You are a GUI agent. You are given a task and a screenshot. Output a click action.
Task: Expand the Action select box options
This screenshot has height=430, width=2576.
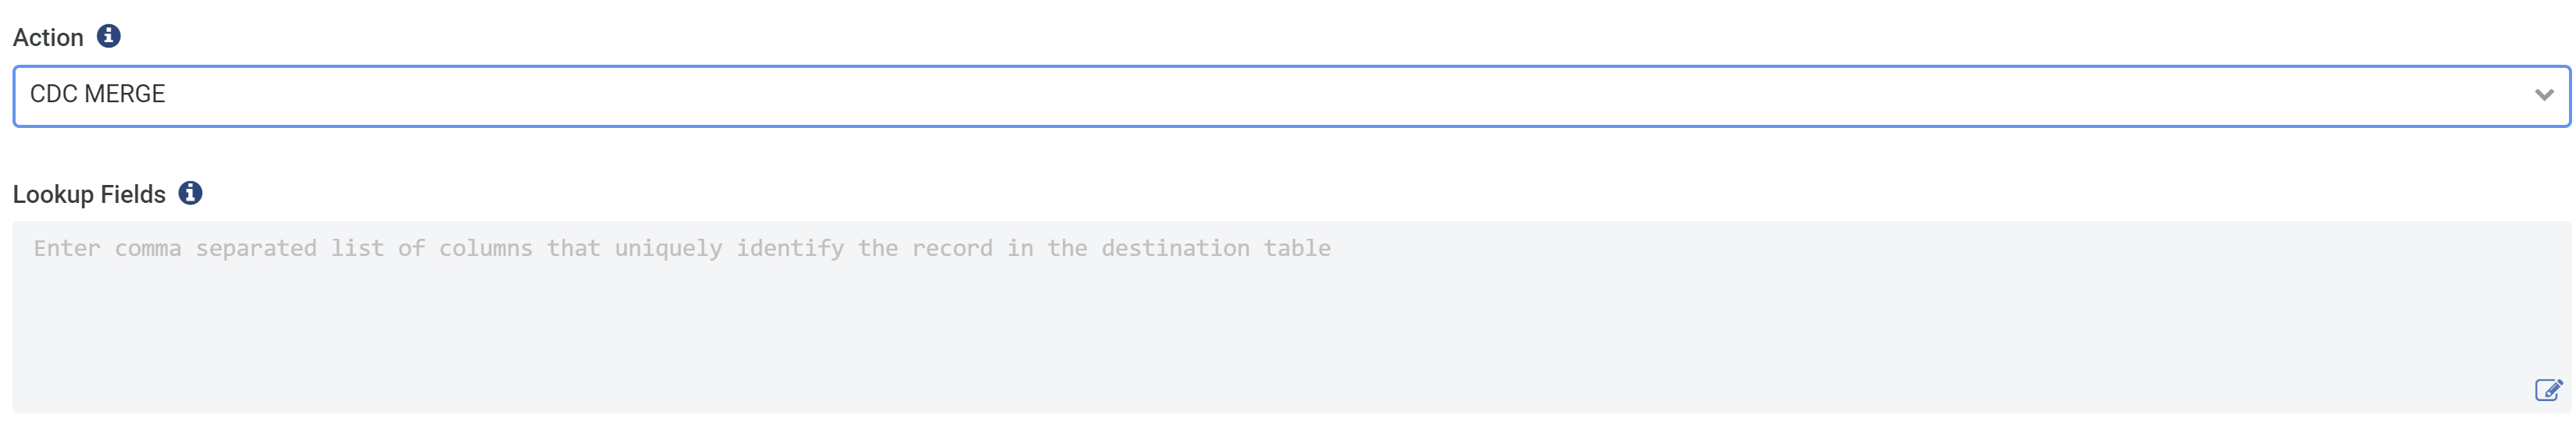click(1290, 96)
